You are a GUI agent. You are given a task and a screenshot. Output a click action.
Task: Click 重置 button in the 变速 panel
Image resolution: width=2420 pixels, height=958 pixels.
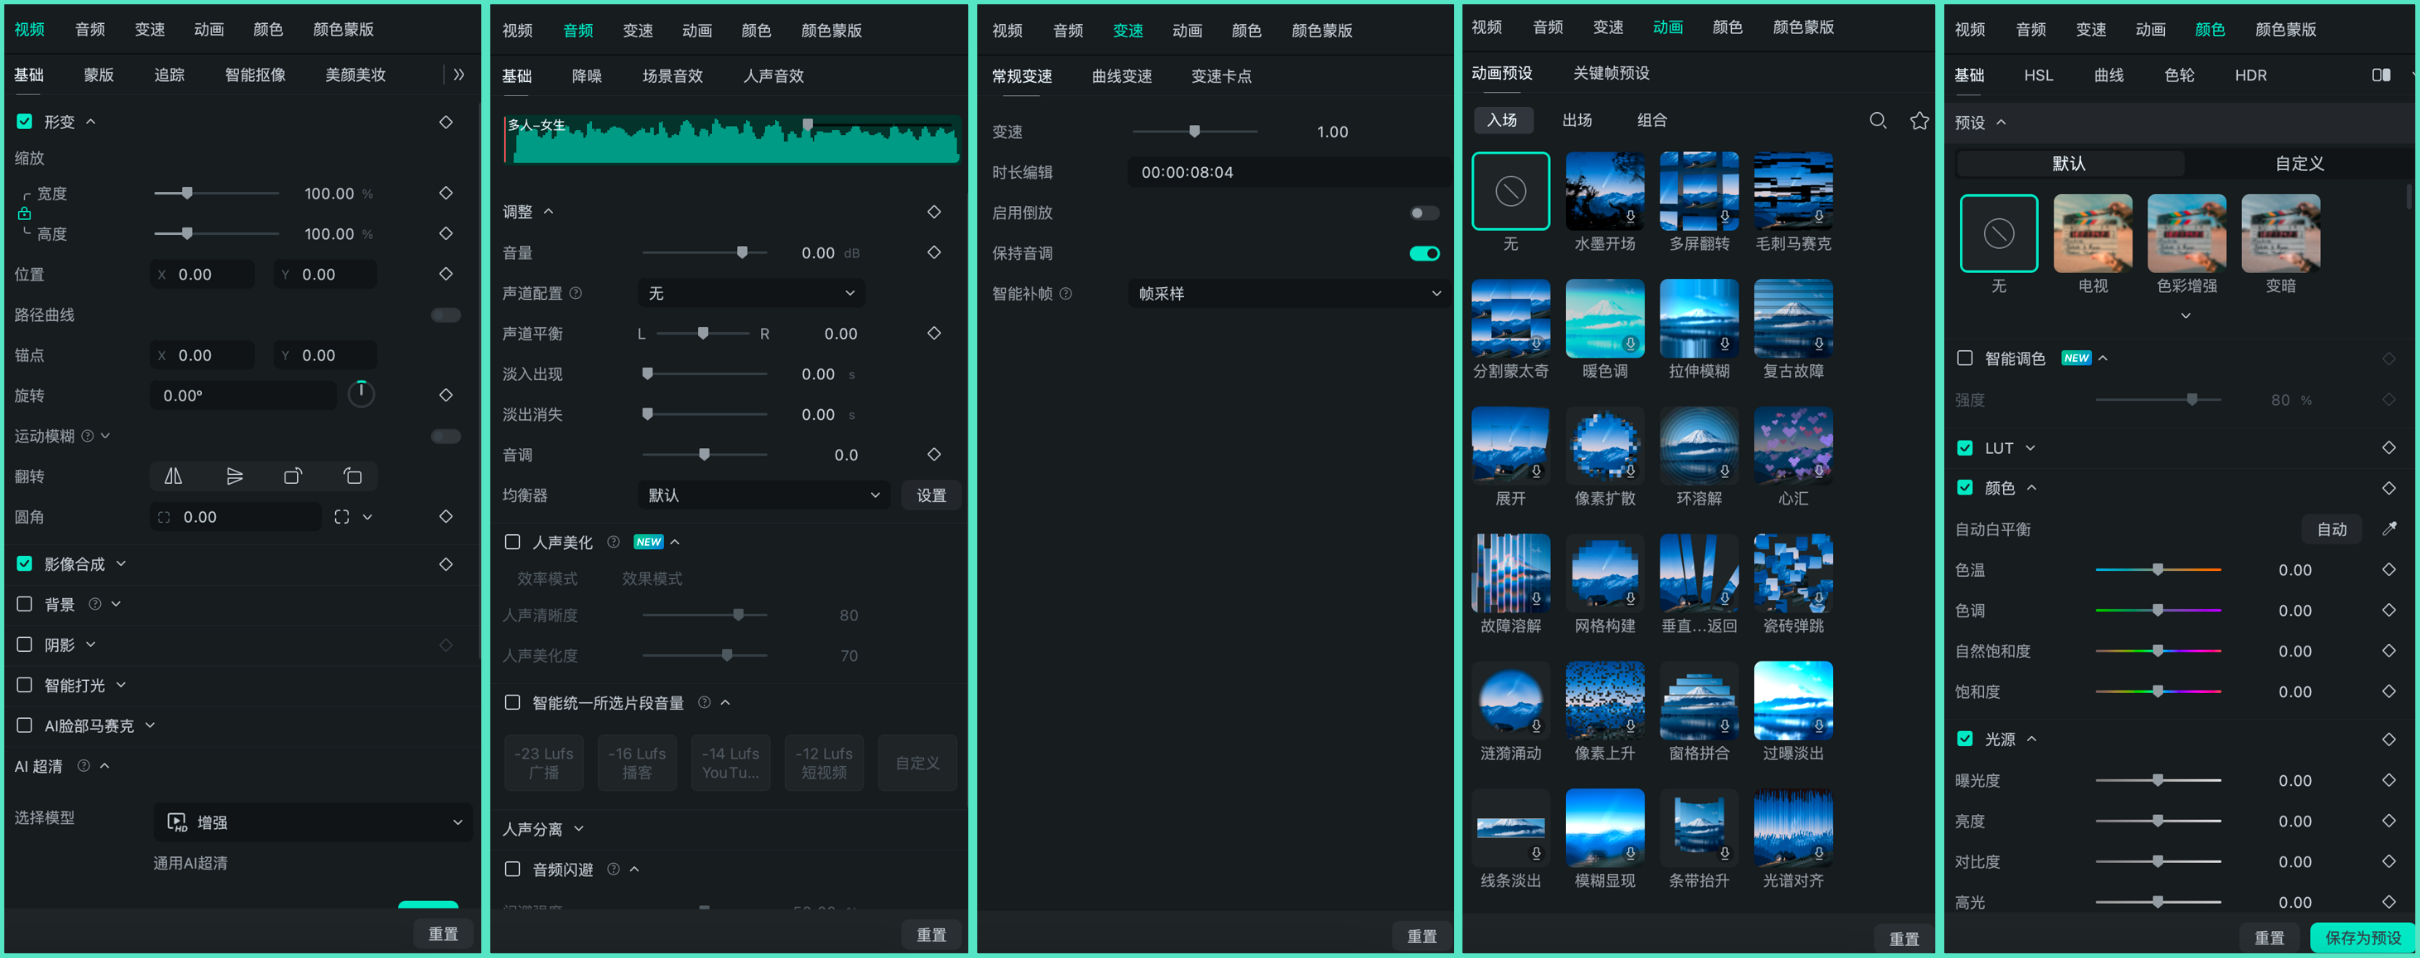[1422, 936]
